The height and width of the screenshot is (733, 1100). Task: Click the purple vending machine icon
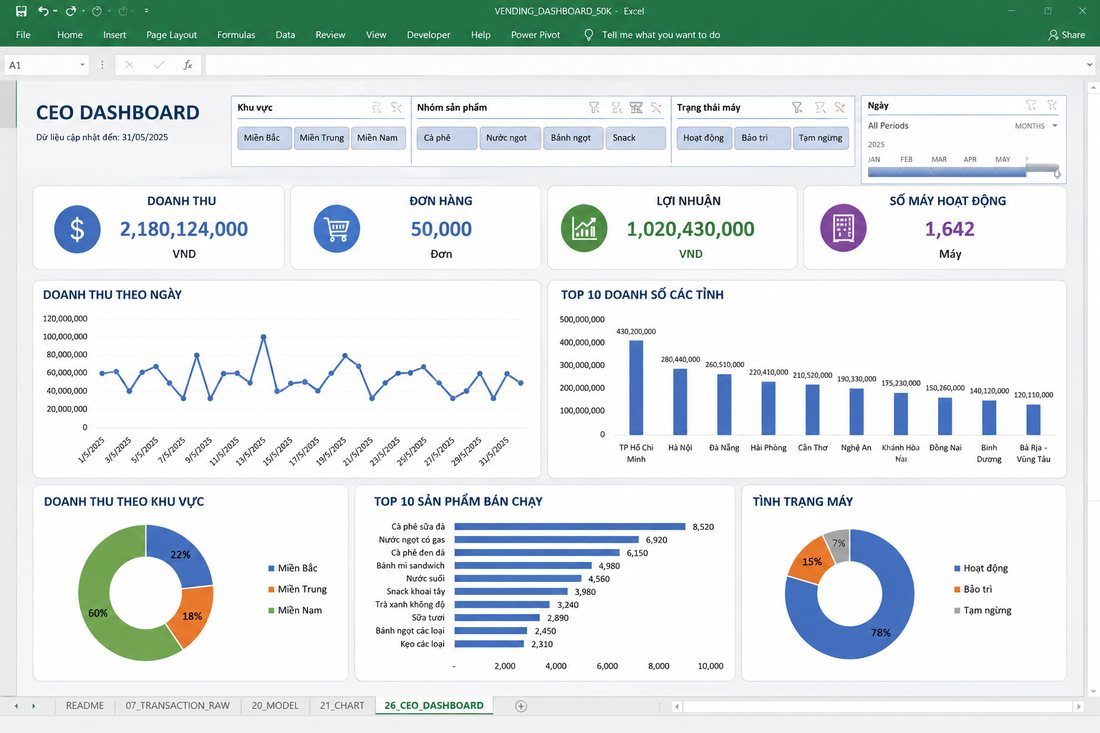843,228
